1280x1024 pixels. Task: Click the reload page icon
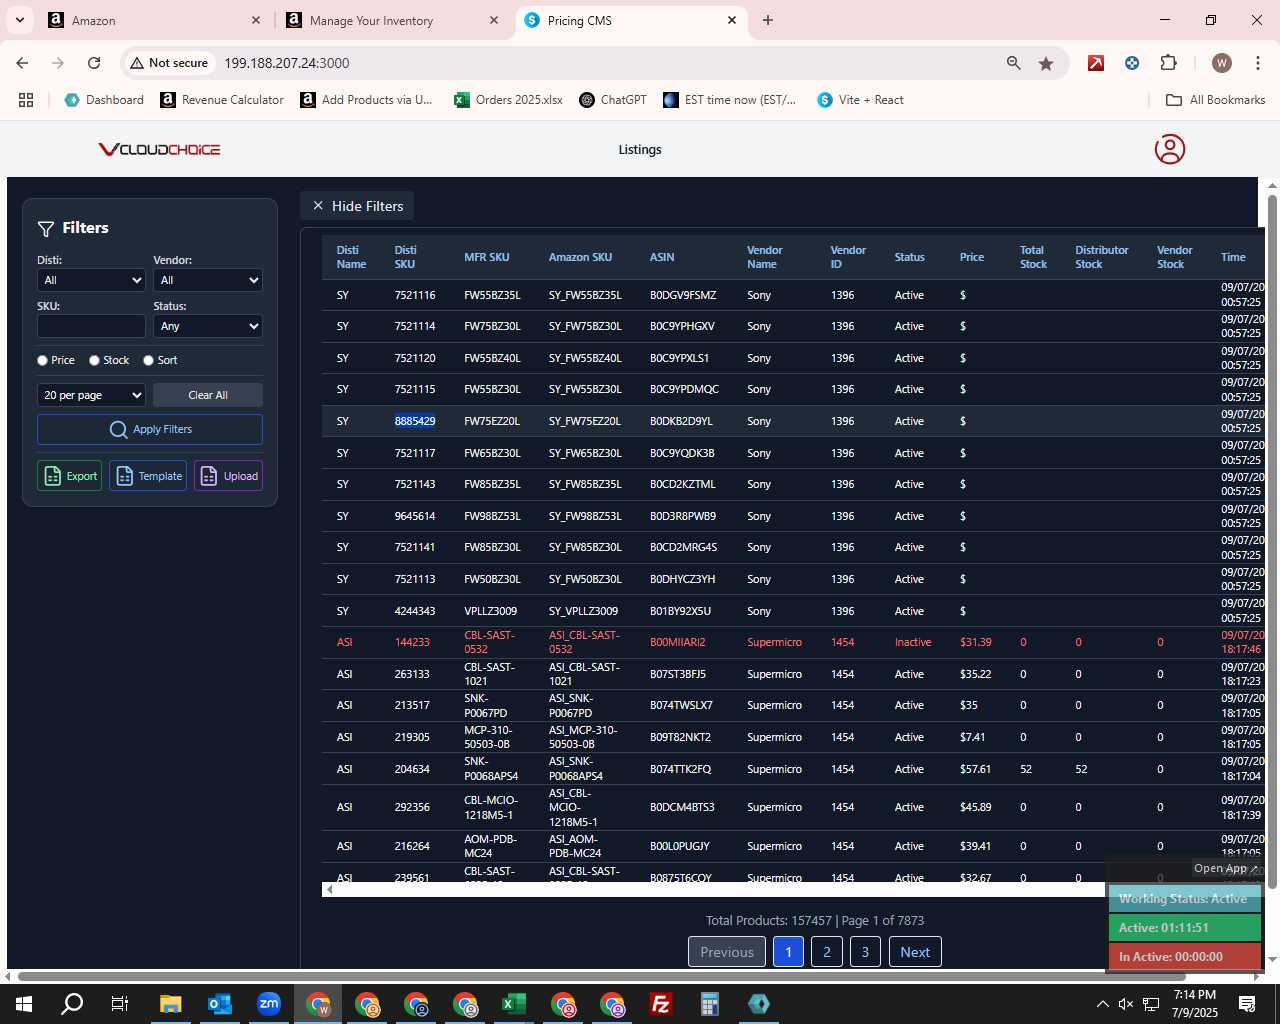pyautogui.click(x=94, y=63)
